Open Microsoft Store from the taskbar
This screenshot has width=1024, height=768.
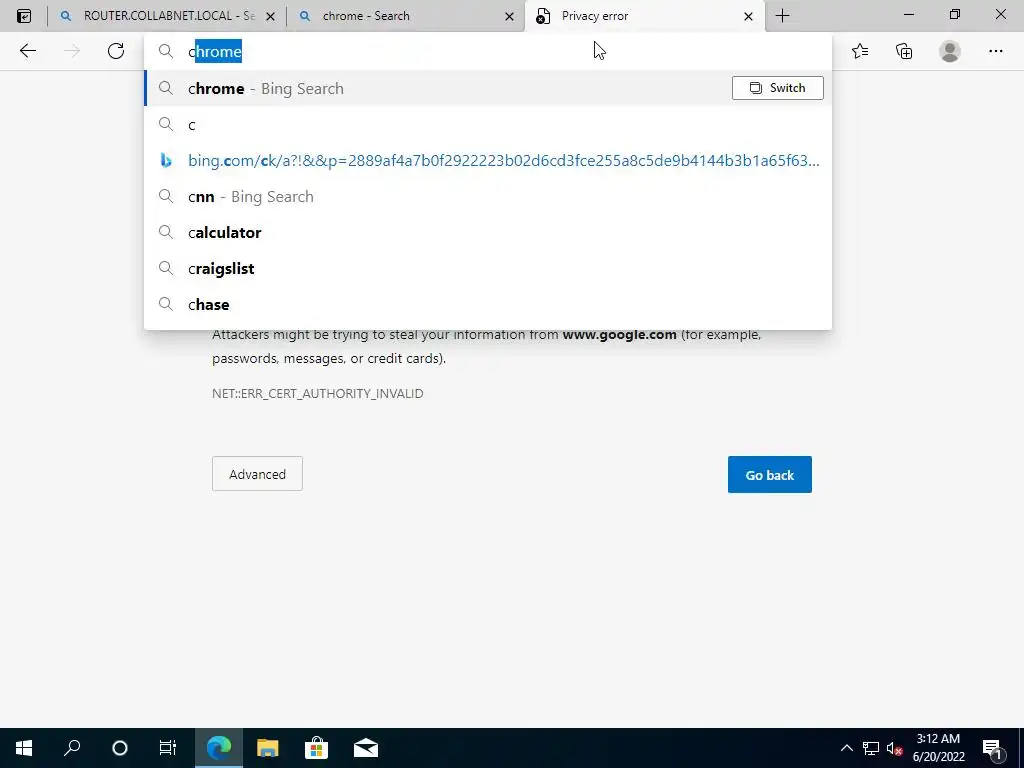pos(316,748)
